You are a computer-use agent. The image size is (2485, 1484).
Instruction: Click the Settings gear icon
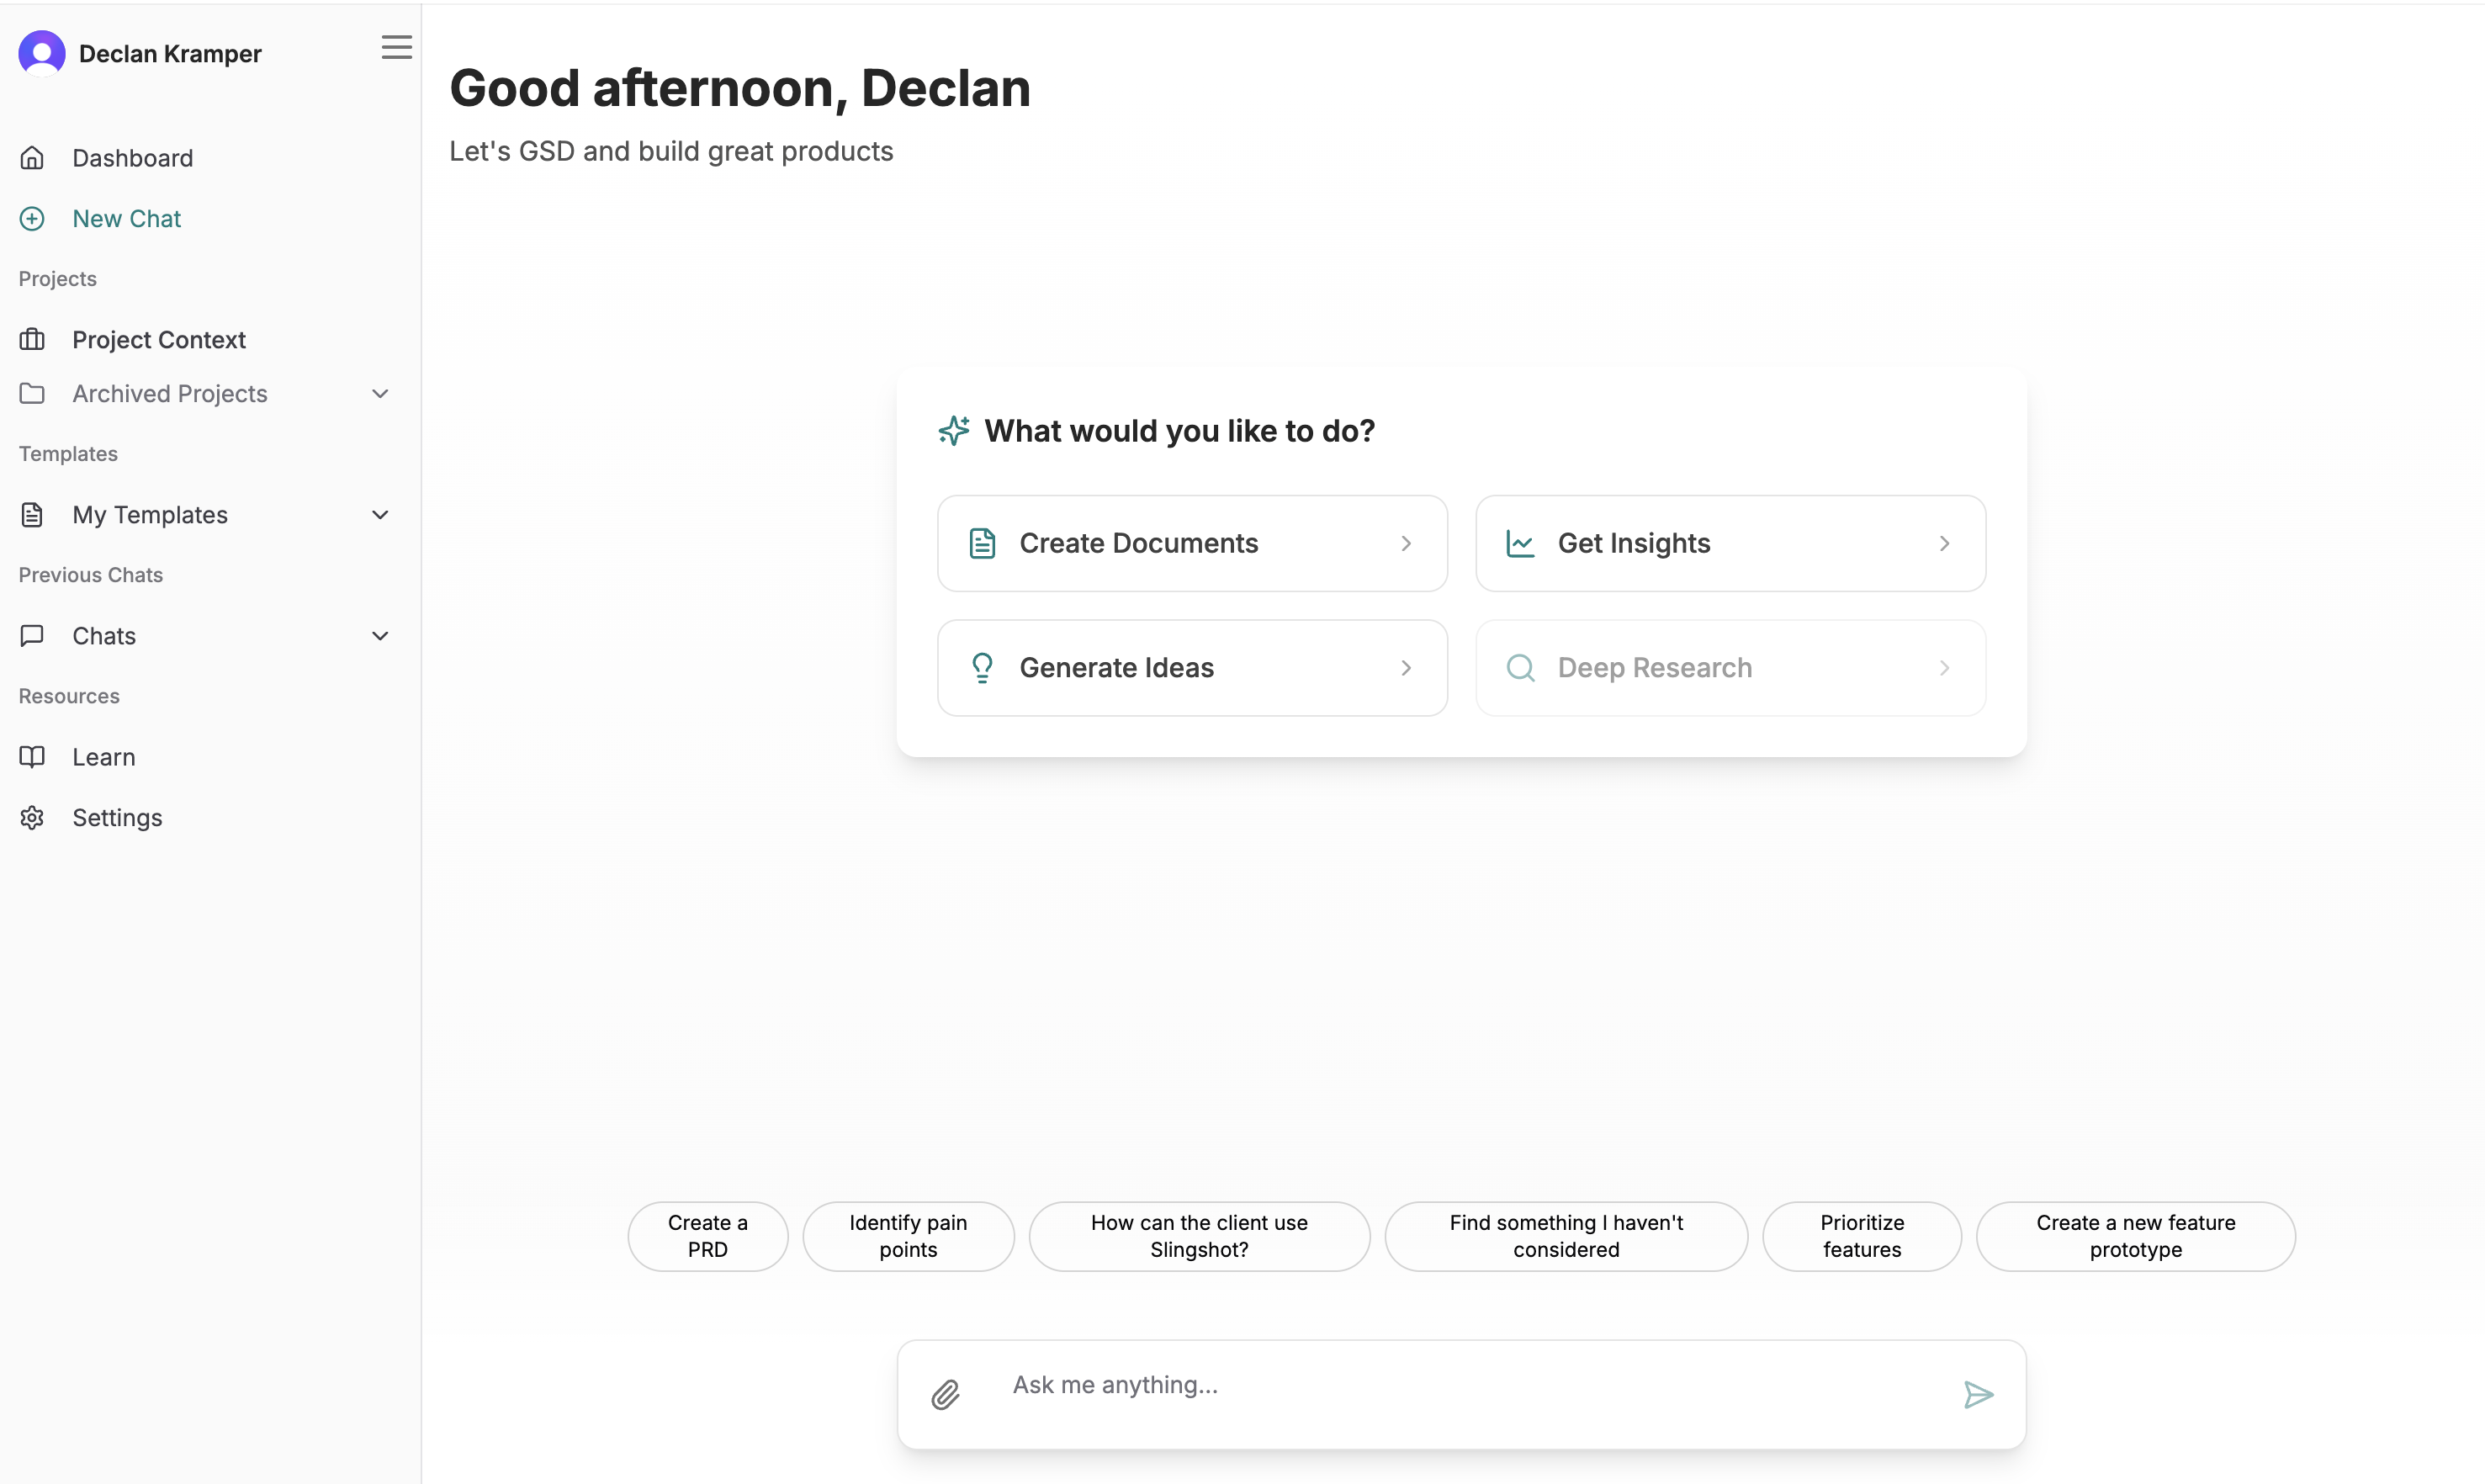[32, 817]
